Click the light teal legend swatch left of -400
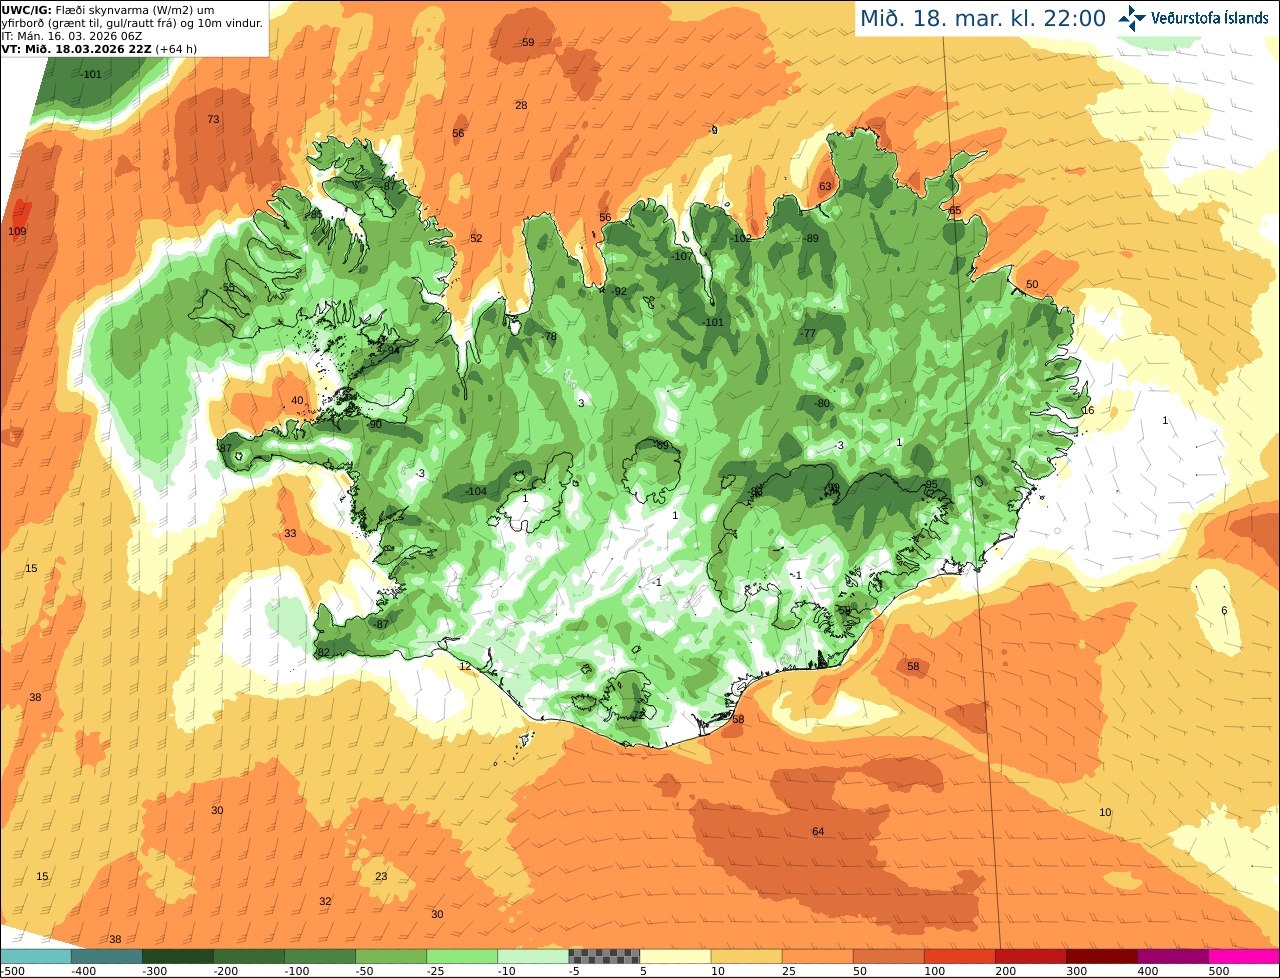Screen dimensions: 1280x978 [36, 956]
